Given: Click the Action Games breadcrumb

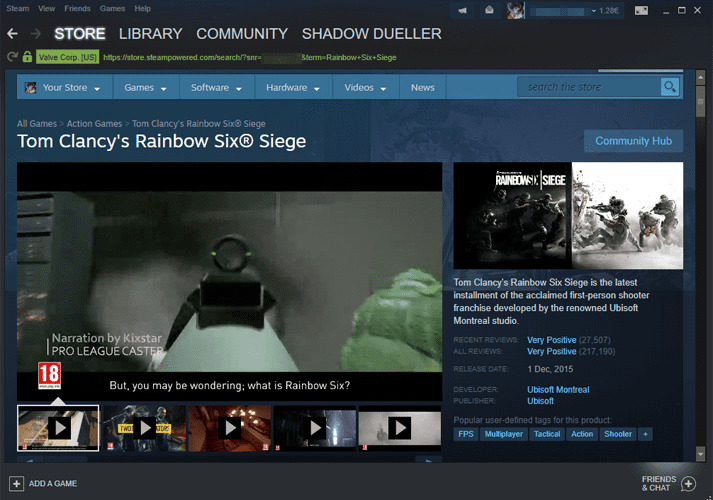Looking at the screenshot, I should [x=94, y=124].
